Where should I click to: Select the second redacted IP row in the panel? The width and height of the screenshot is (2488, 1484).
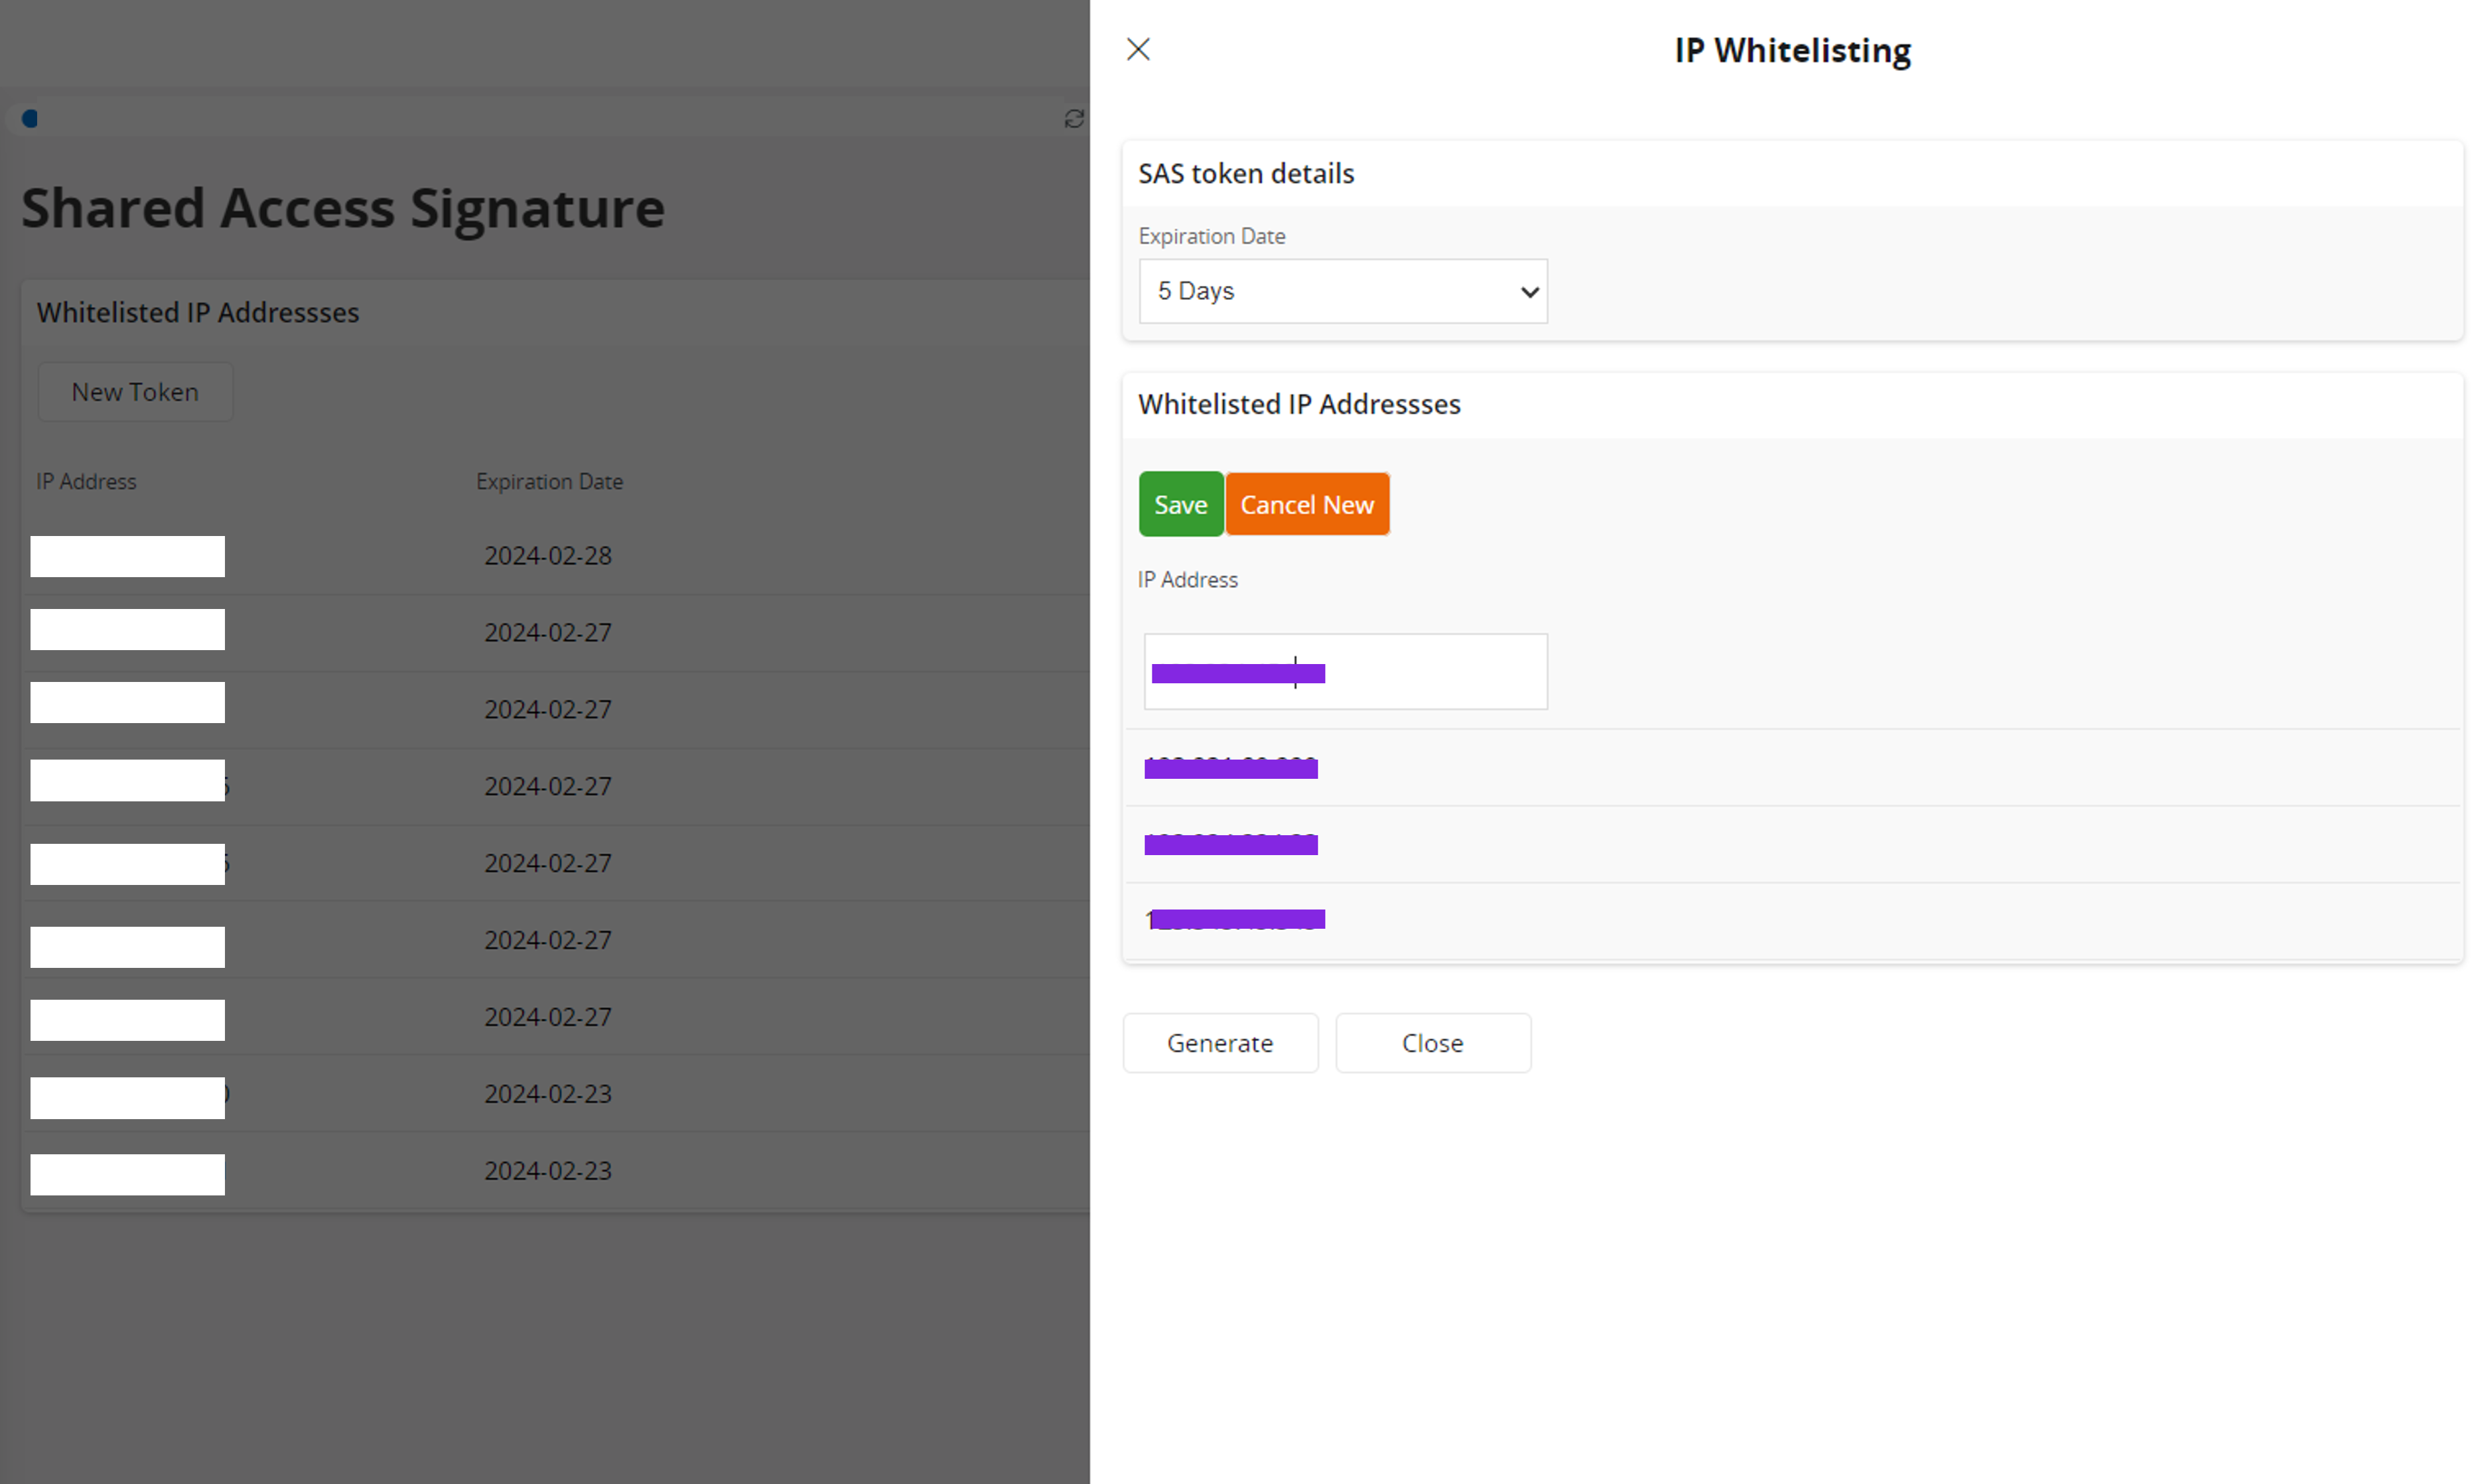[x=1231, y=845]
